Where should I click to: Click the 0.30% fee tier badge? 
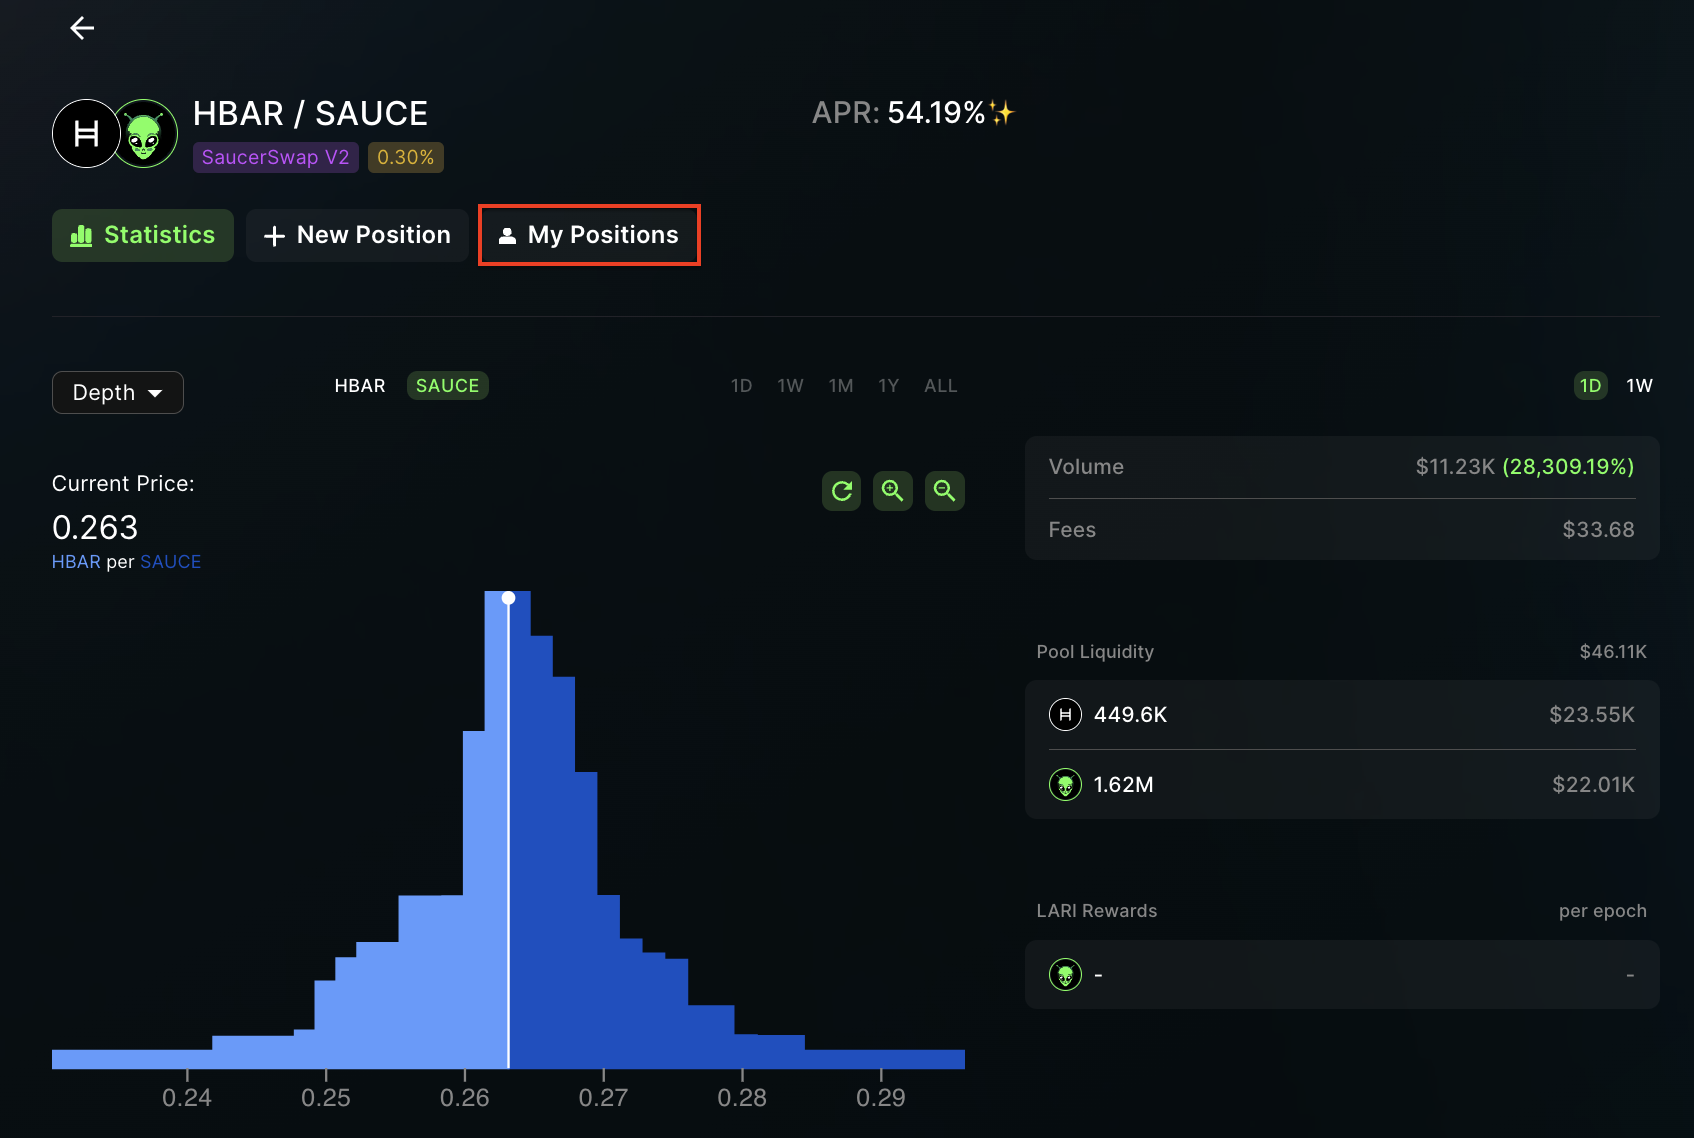(x=406, y=157)
